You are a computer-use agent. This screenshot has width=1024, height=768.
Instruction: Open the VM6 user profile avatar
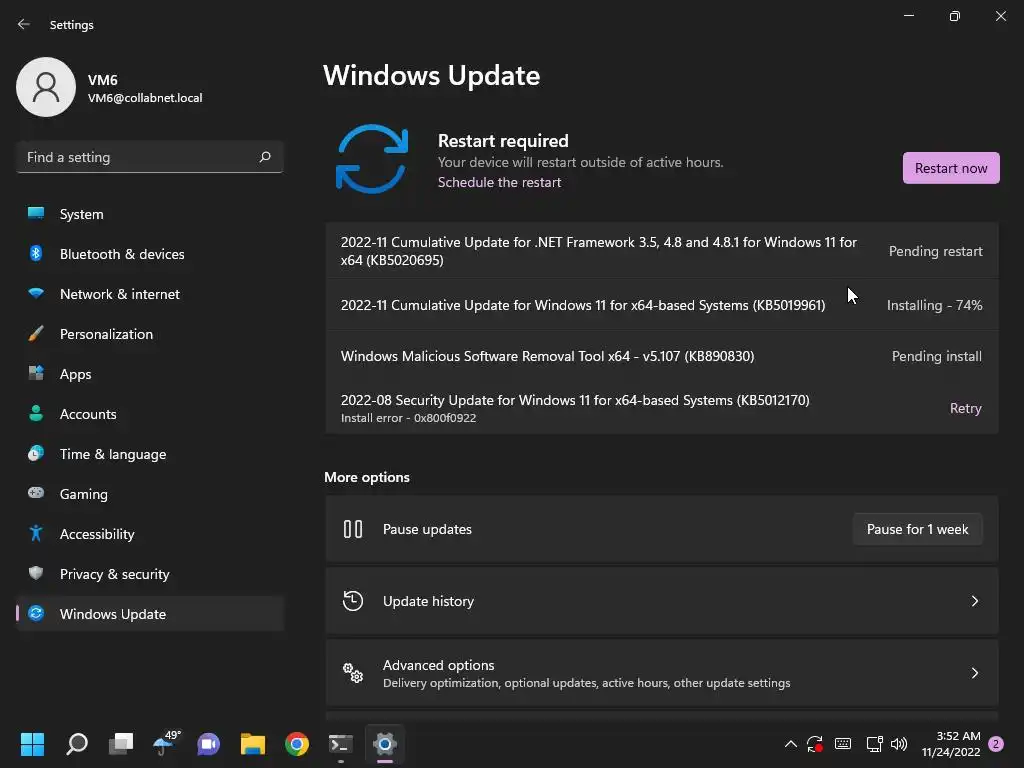click(x=46, y=87)
